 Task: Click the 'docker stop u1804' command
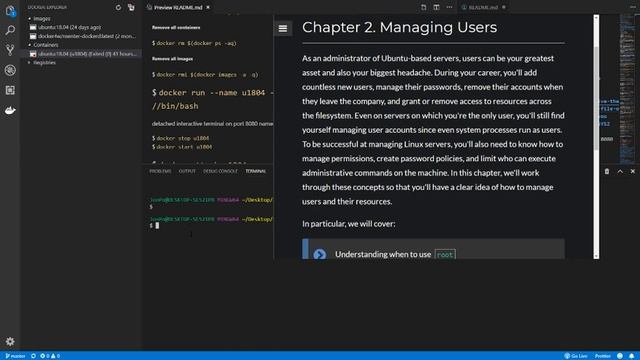[x=180, y=138]
